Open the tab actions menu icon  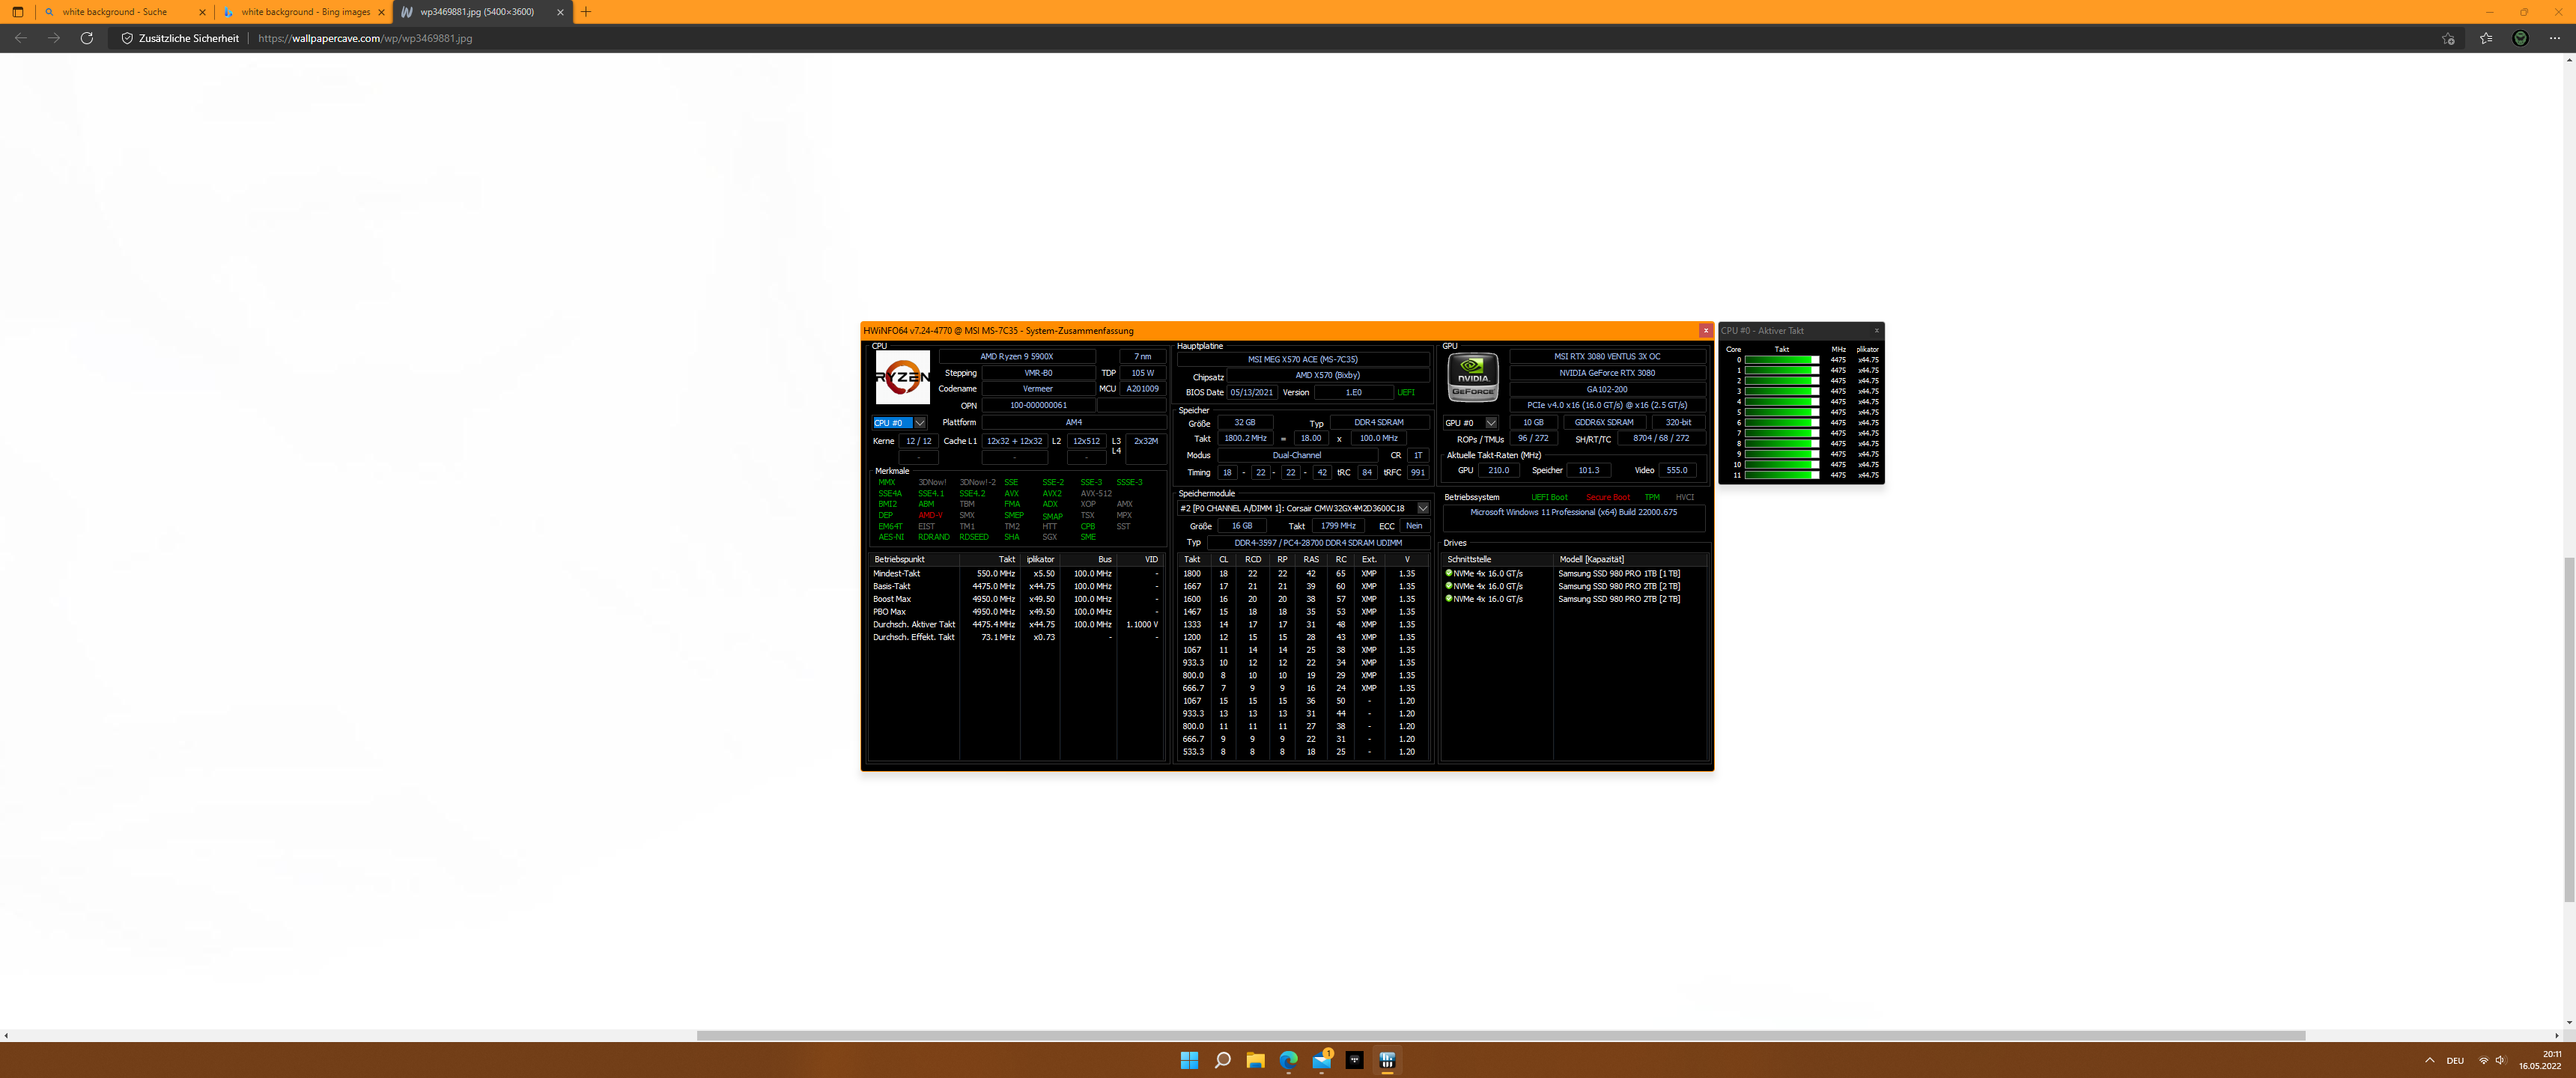click(x=18, y=12)
